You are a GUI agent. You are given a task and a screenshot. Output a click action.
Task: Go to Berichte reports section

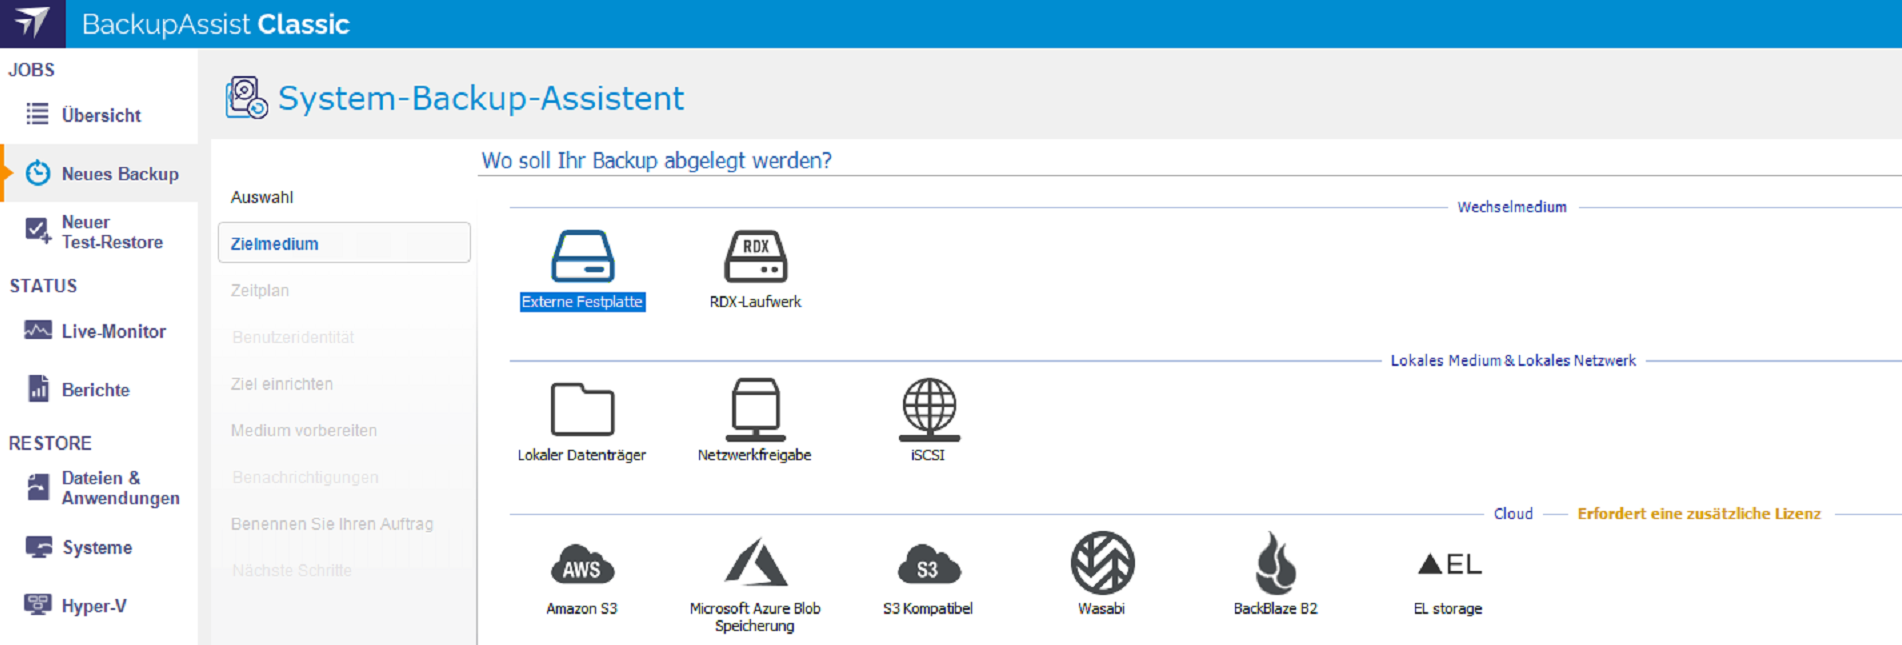click(95, 390)
